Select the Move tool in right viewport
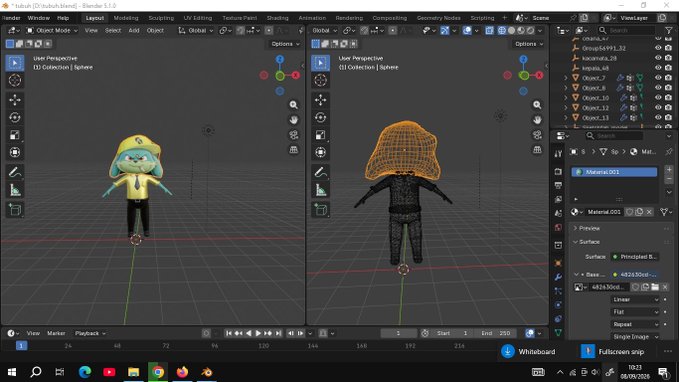The width and height of the screenshot is (679, 382). tap(320, 100)
